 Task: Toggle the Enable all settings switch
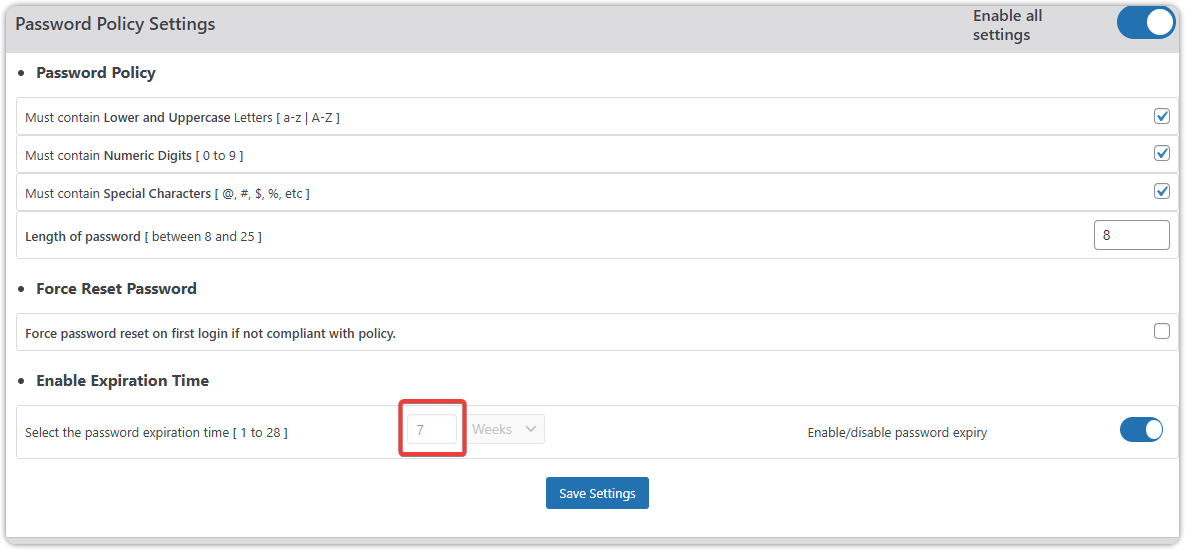pyautogui.click(x=1146, y=25)
